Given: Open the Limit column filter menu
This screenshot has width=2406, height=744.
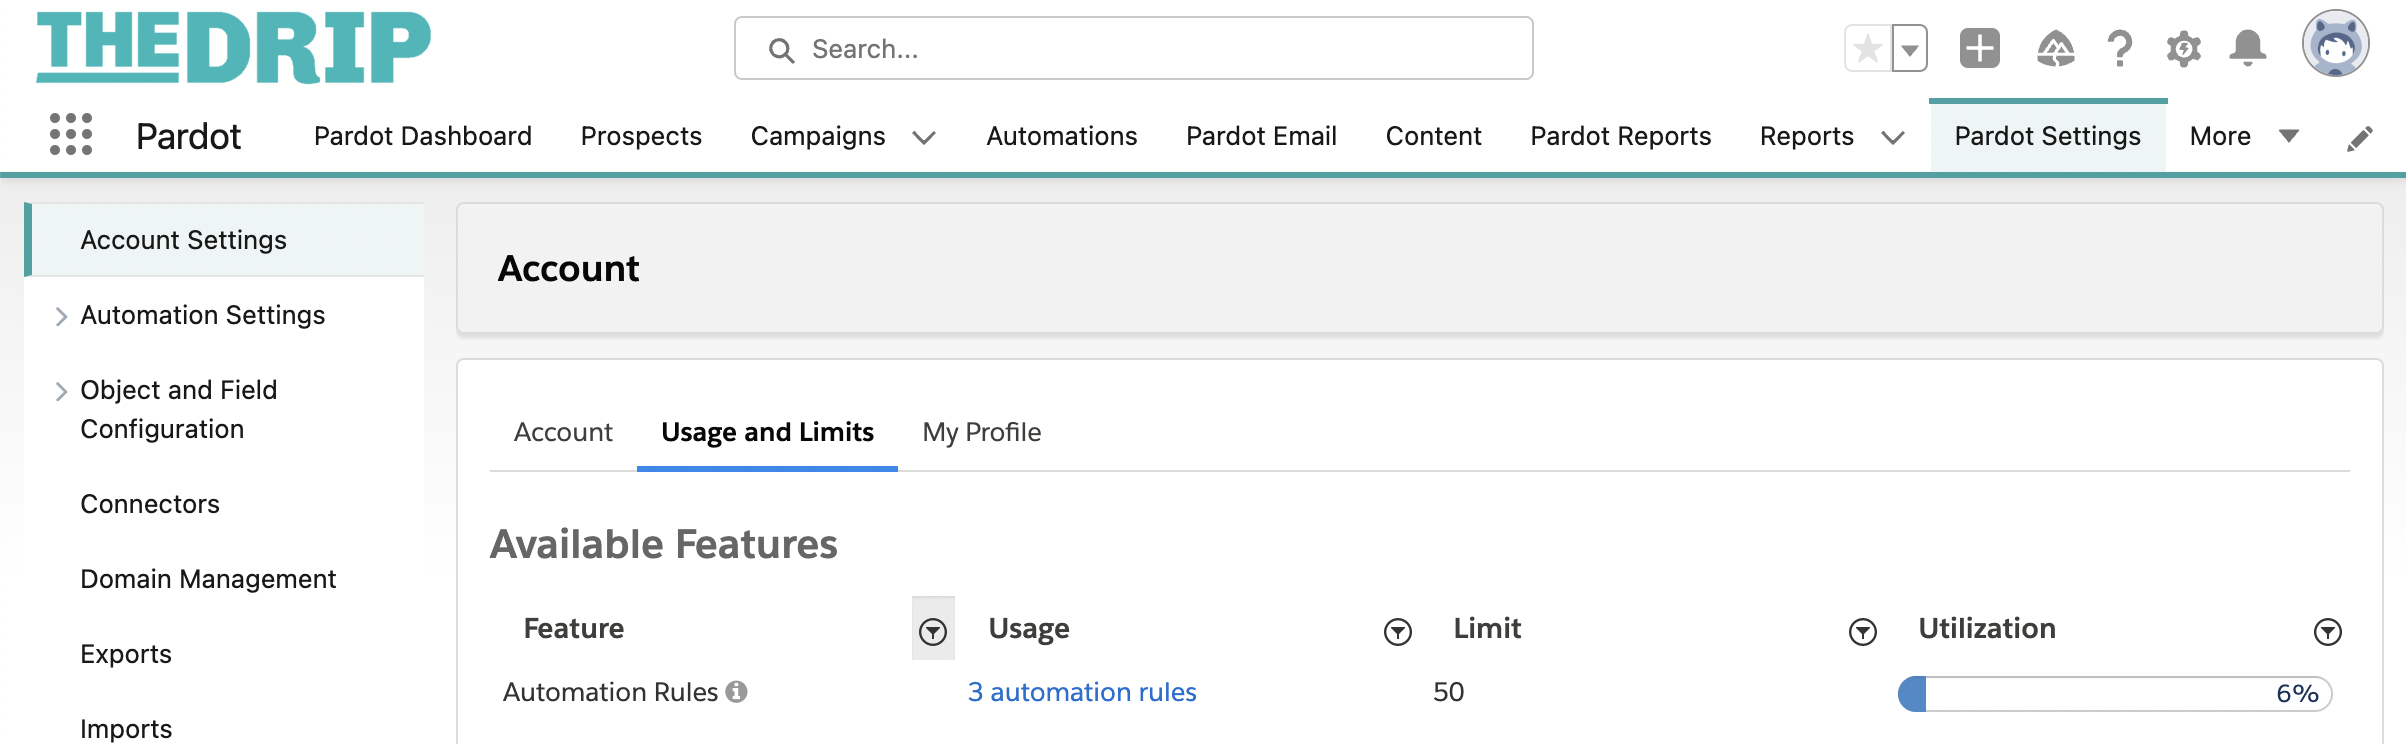Looking at the screenshot, I should [1863, 631].
